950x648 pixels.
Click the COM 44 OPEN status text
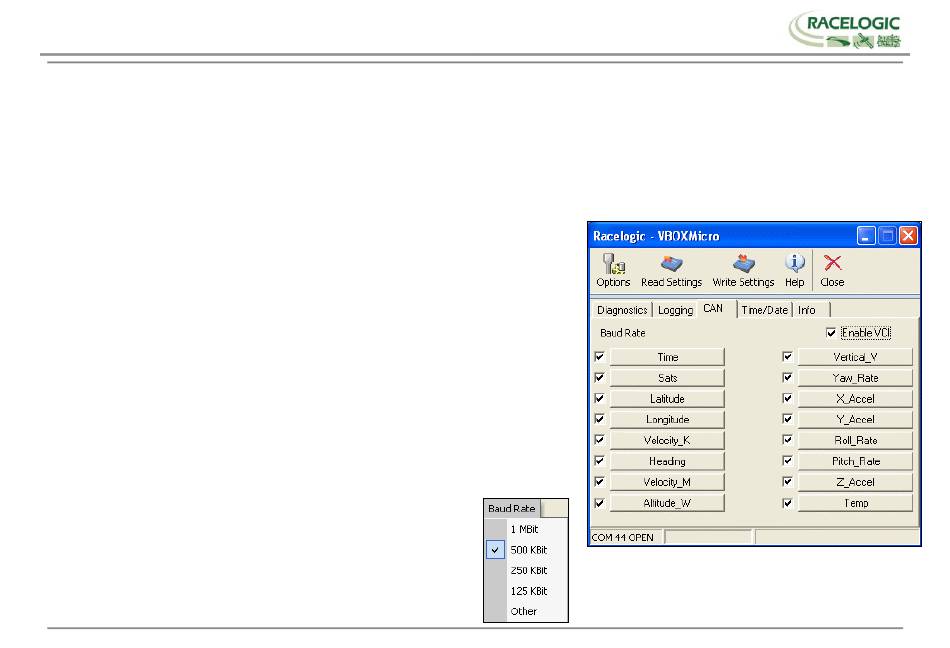623,538
